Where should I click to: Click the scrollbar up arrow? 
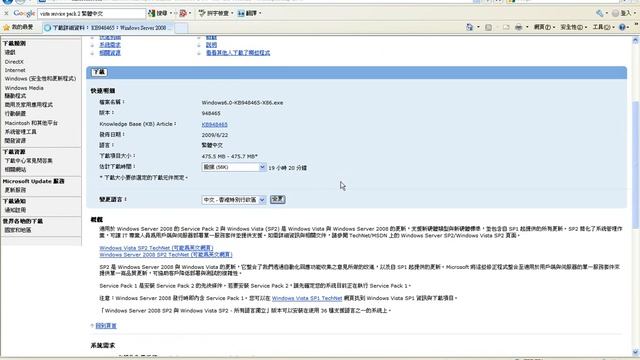click(636, 40)
